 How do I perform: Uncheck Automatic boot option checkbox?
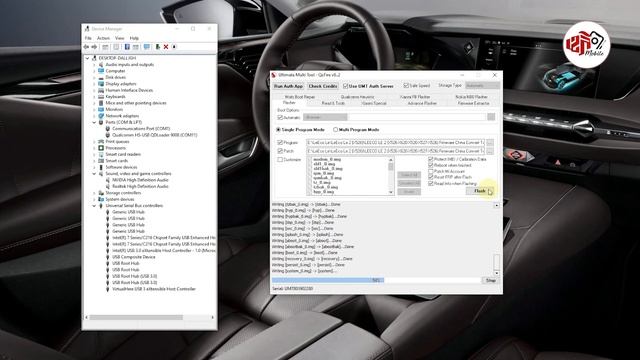tap(280, 118)
